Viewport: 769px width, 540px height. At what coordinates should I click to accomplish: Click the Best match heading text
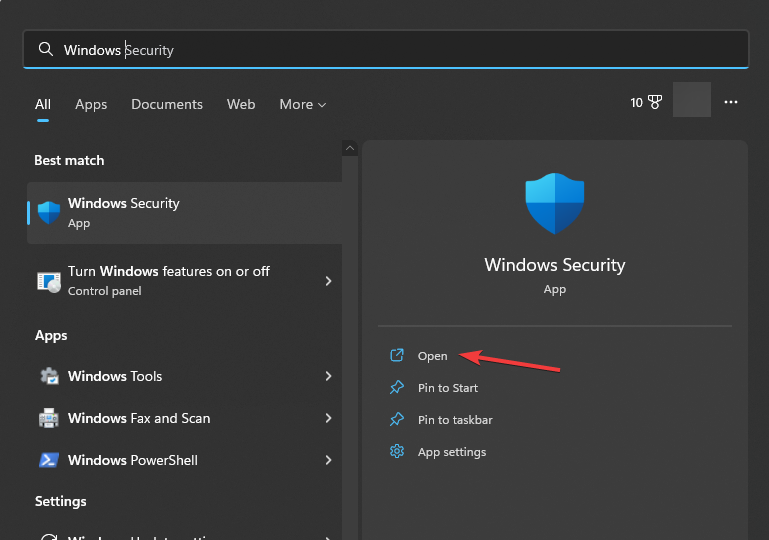[69, 160]
